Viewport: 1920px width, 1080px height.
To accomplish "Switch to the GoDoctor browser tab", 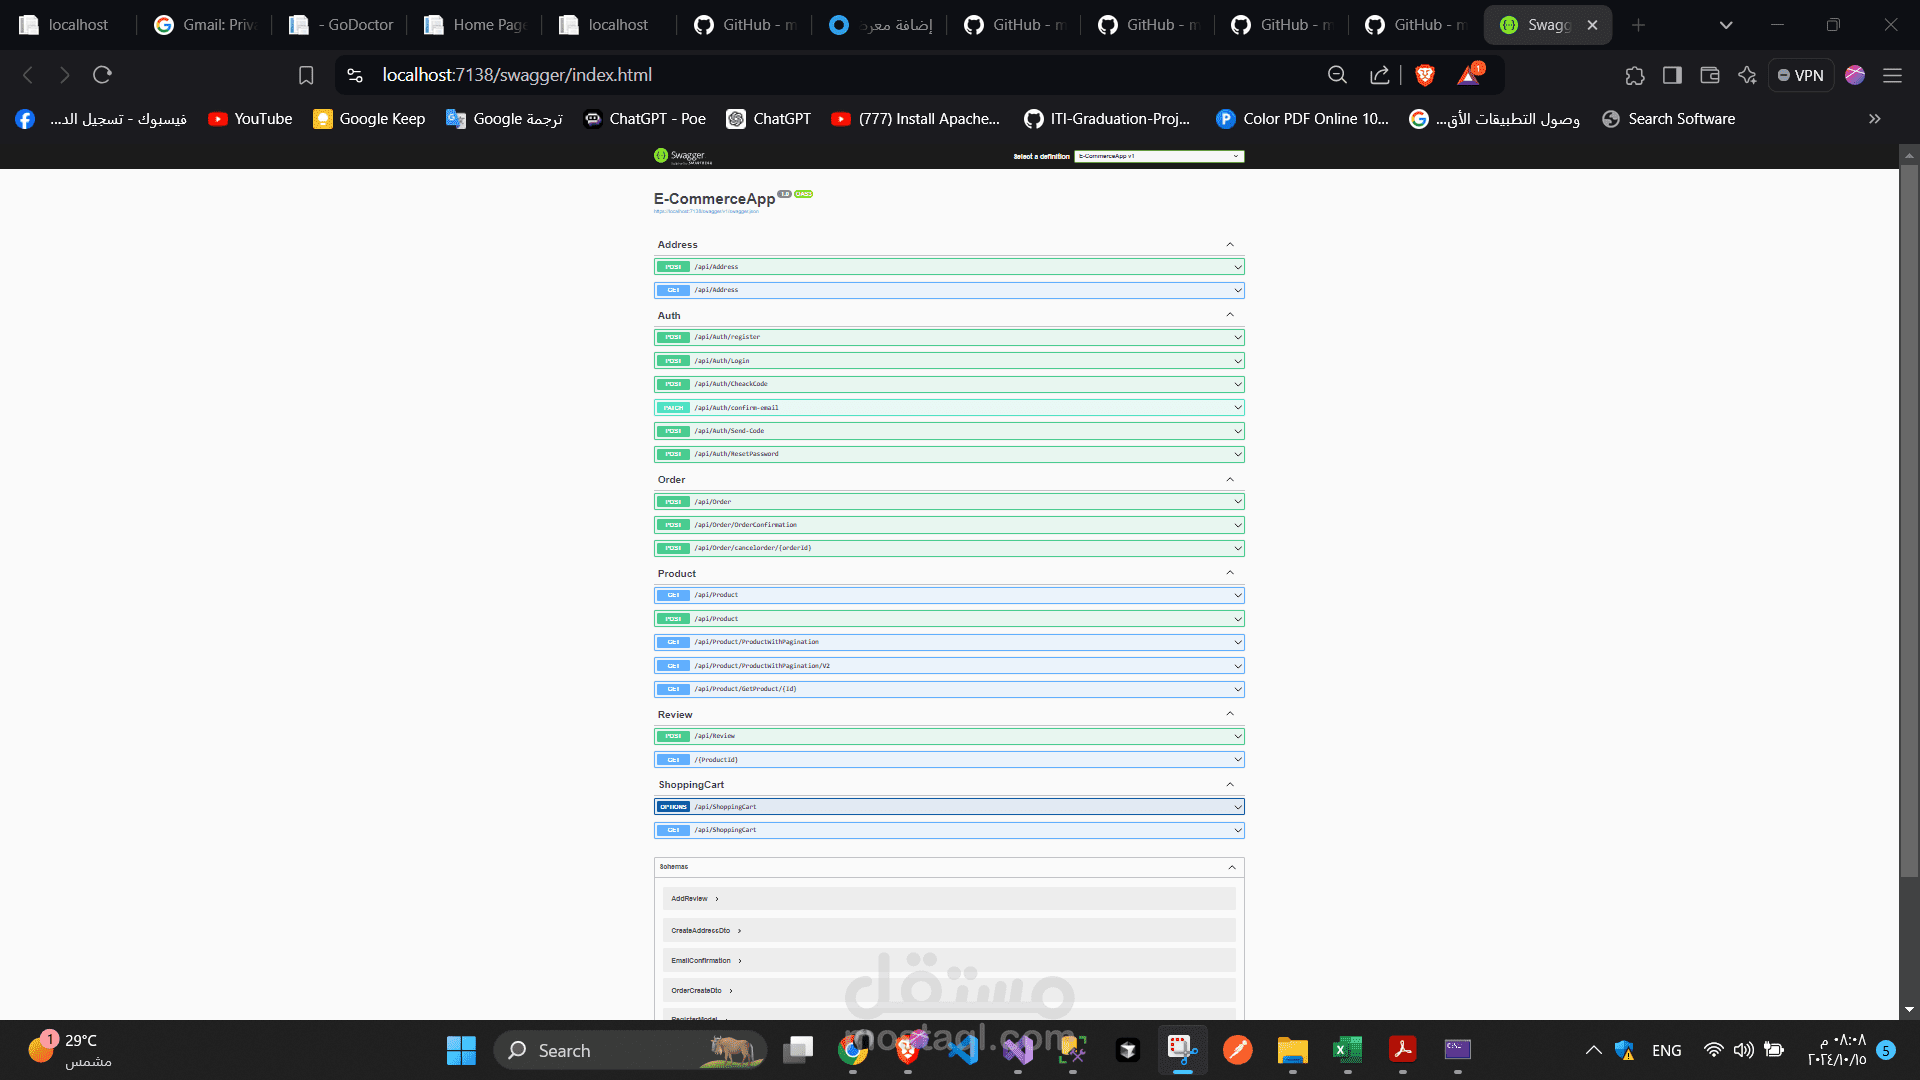I will click(x=342, y=25).
